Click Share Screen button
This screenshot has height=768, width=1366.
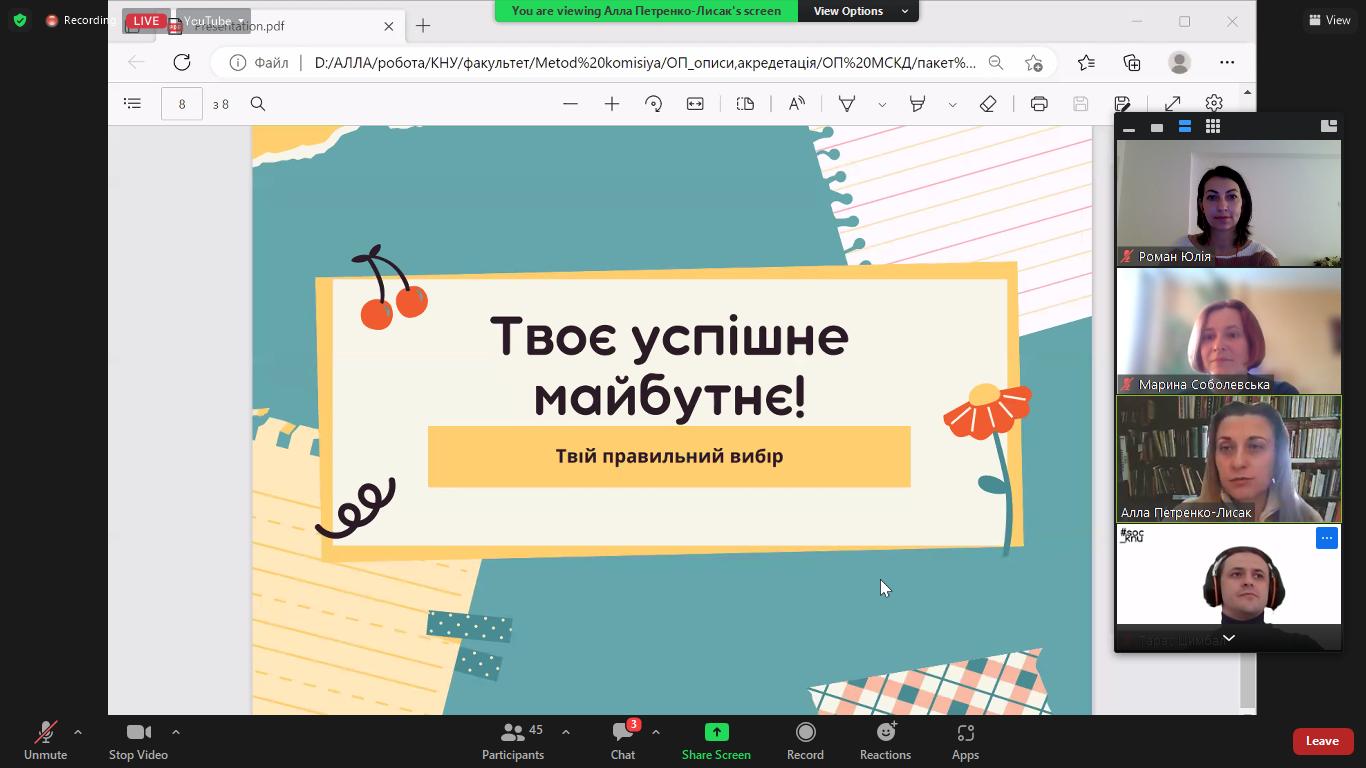tap(716, 742)
